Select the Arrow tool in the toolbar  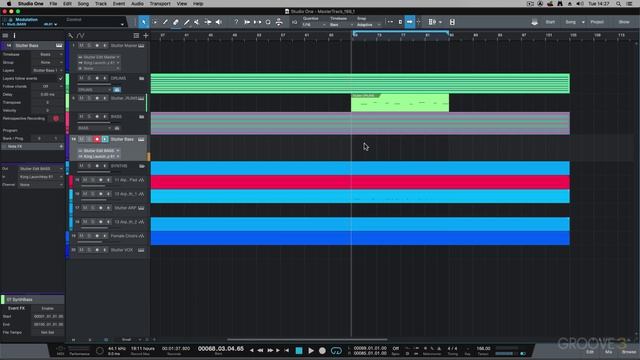pos(144,22)
